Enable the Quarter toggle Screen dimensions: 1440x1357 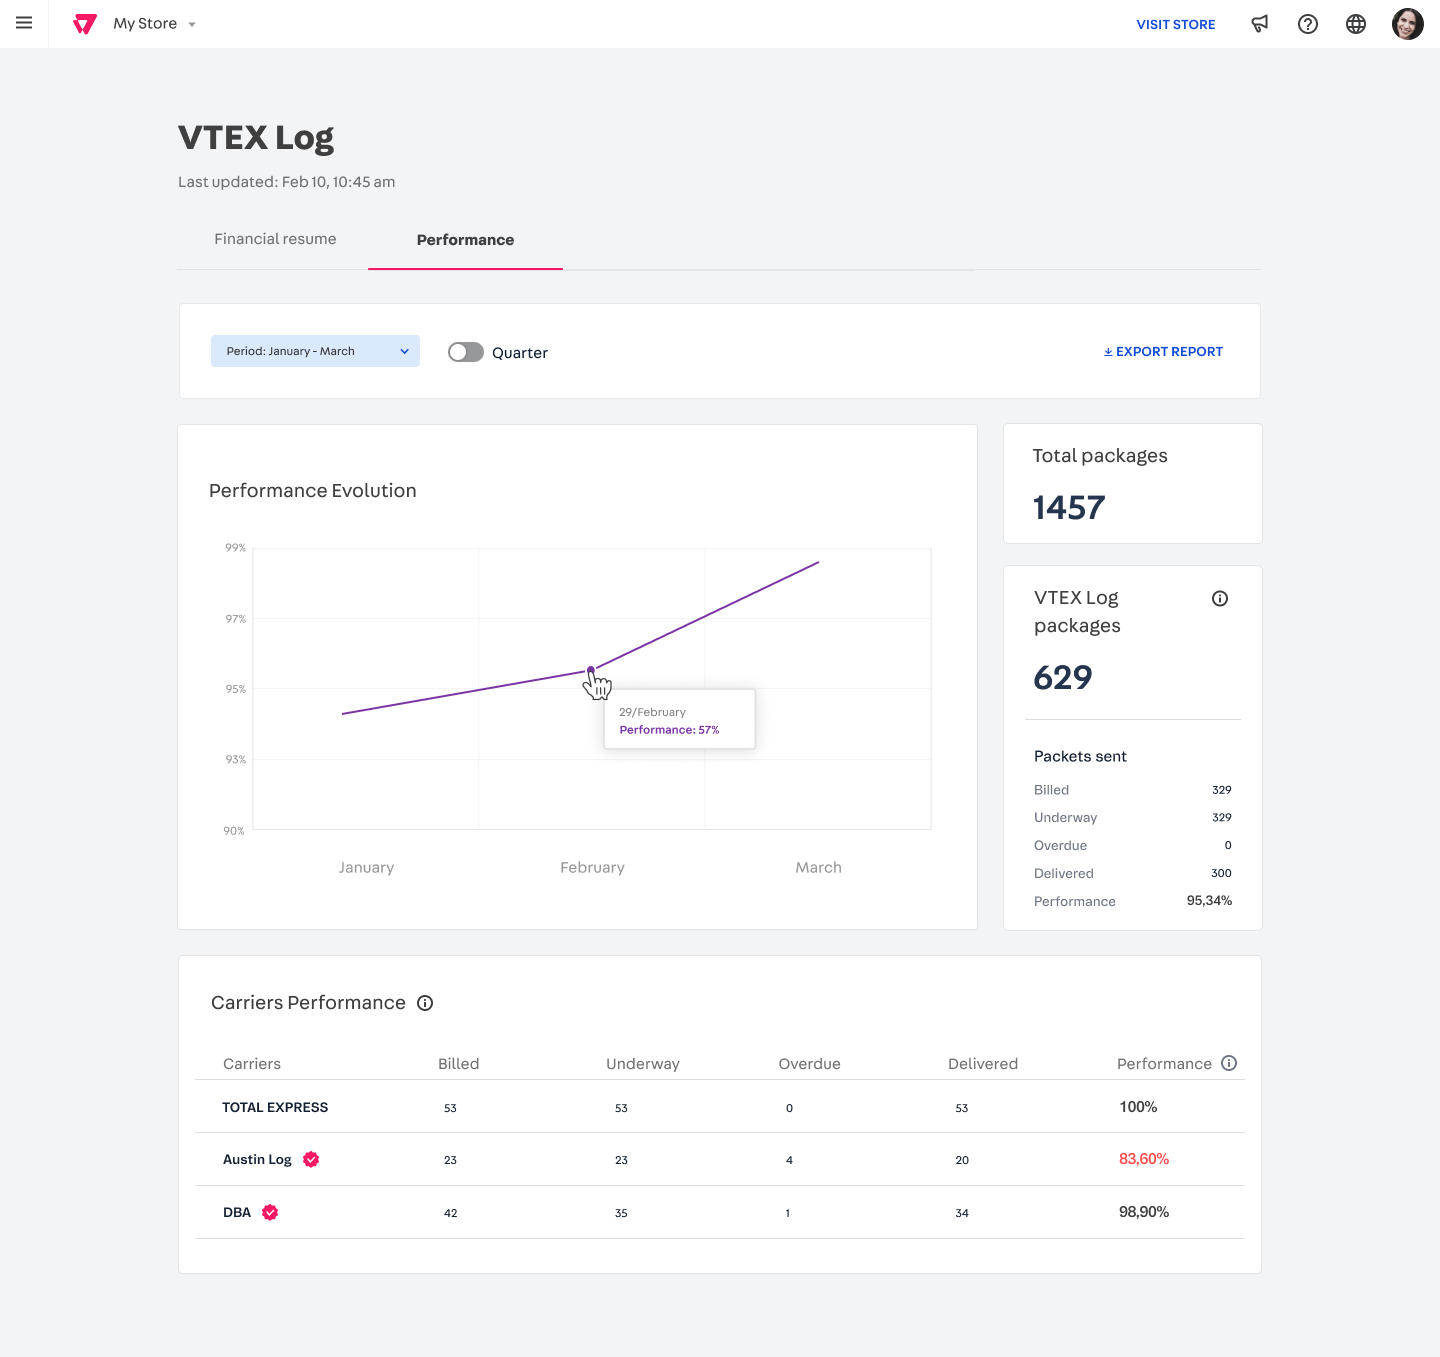tap(466, 352)
